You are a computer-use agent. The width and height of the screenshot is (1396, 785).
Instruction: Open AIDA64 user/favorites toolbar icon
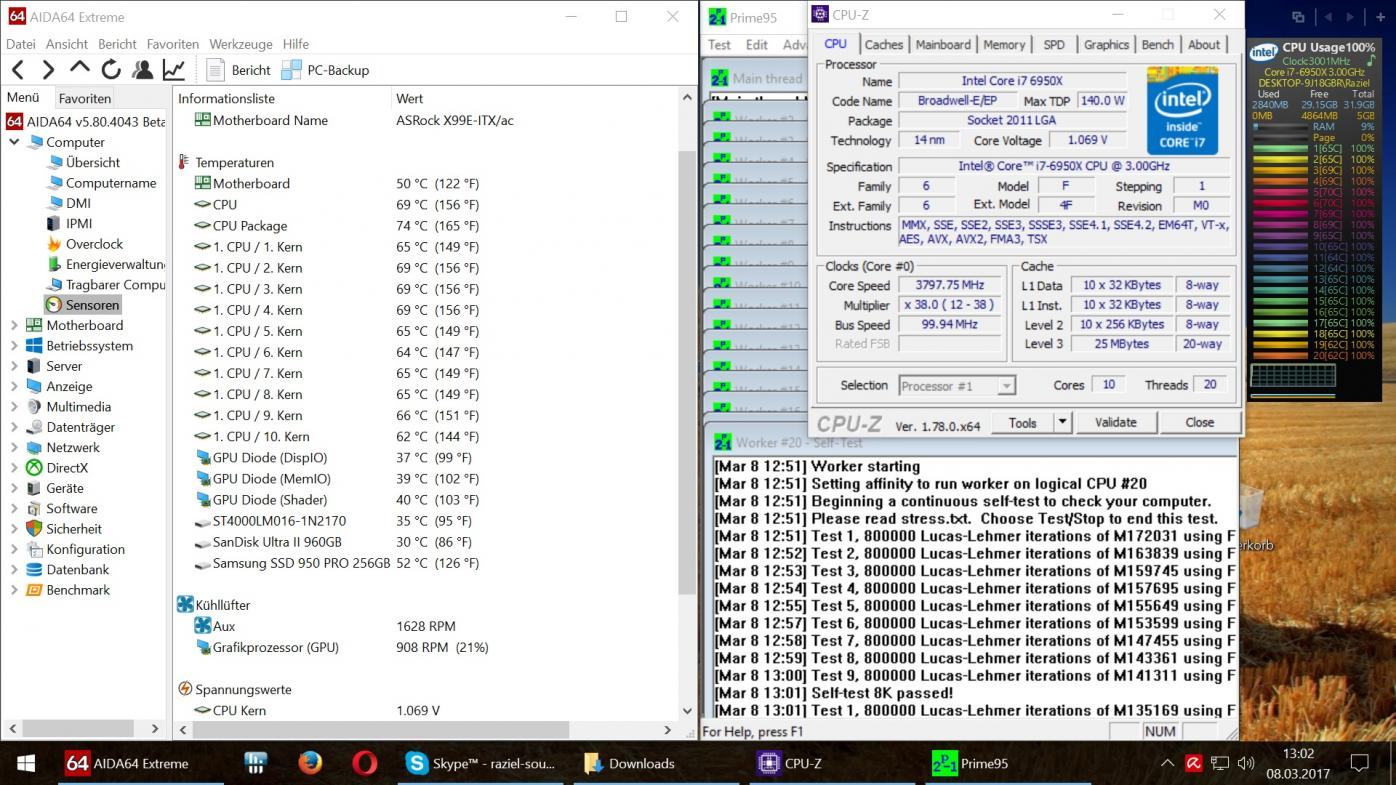point(142,69)
